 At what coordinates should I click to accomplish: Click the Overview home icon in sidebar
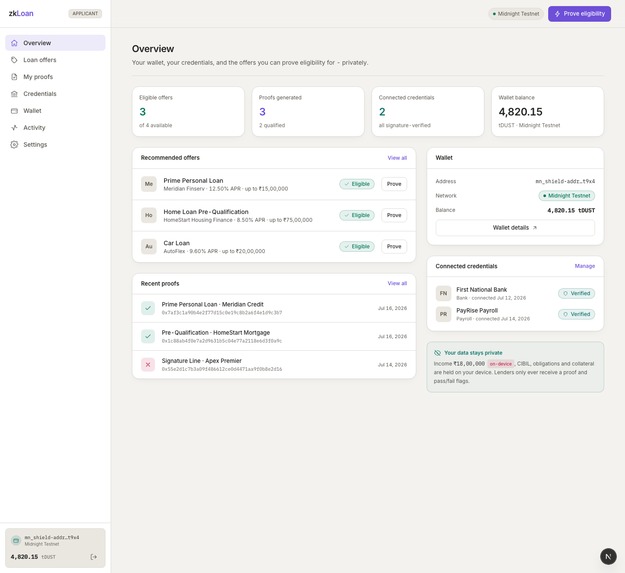[14, 43]
